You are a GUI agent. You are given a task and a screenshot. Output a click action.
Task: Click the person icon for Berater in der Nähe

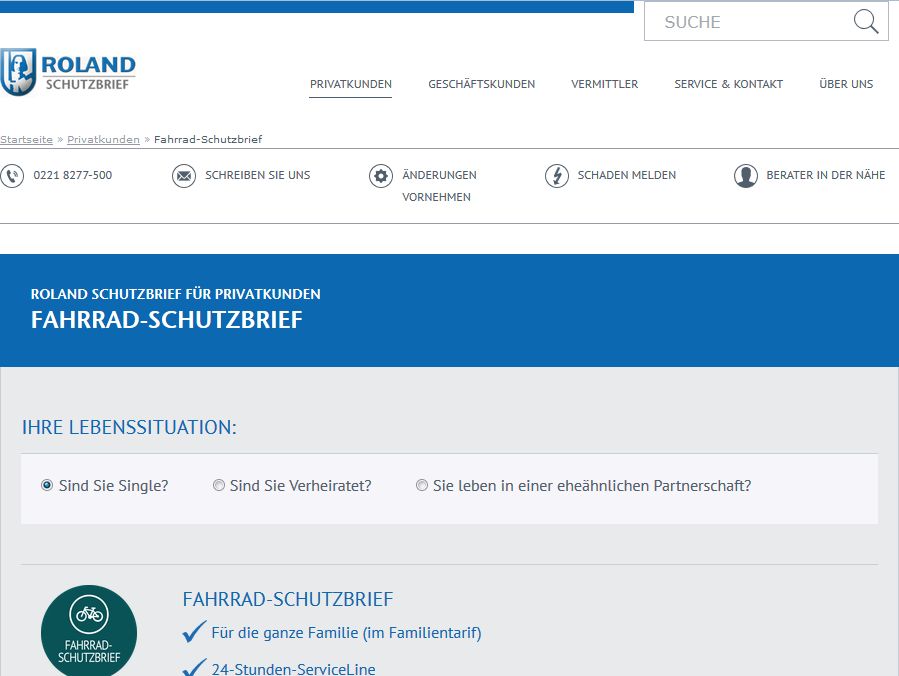click(x=746, y=175)
